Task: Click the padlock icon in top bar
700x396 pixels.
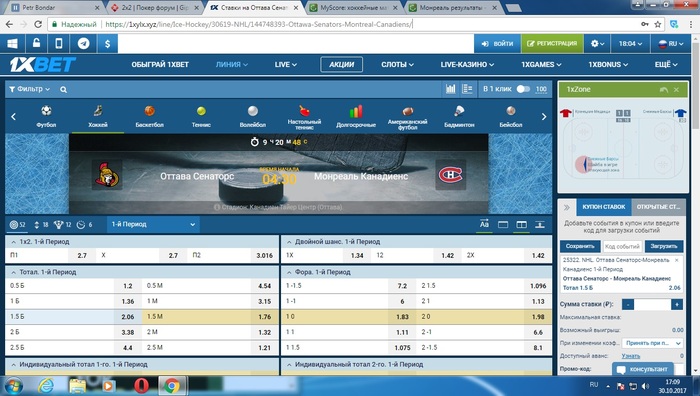Action: pos(36,44)
